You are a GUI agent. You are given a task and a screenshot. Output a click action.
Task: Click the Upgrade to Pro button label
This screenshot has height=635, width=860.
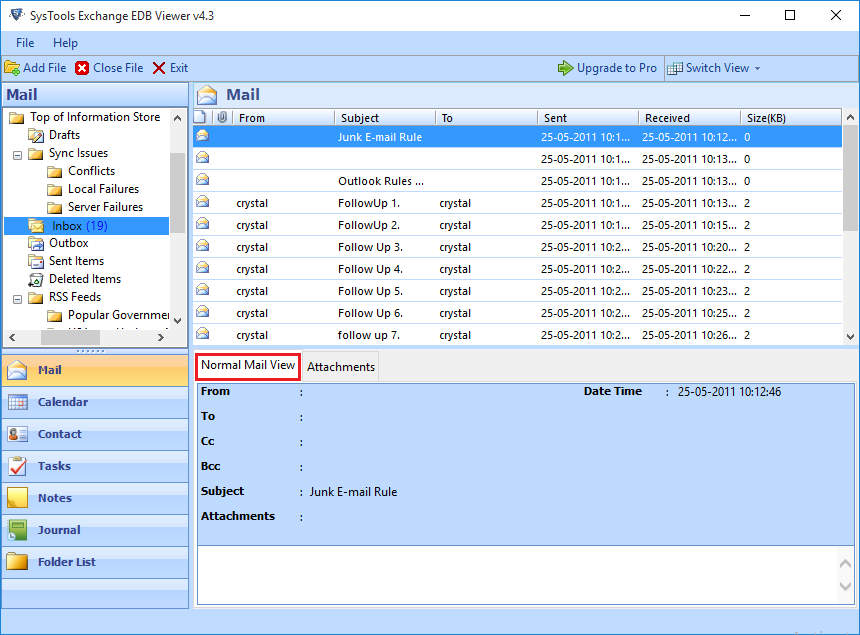point(616,68)
